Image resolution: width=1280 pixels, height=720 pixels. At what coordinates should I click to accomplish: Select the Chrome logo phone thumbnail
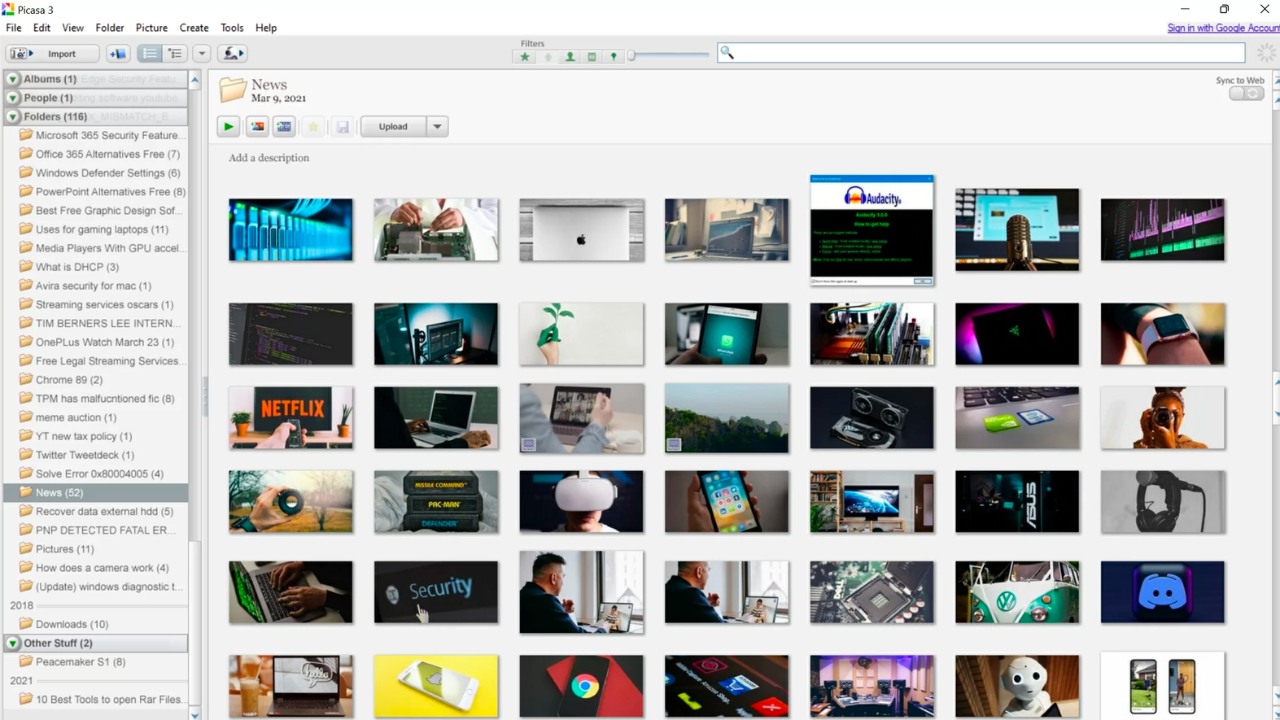pyautogui.click(x=582, y=686)
